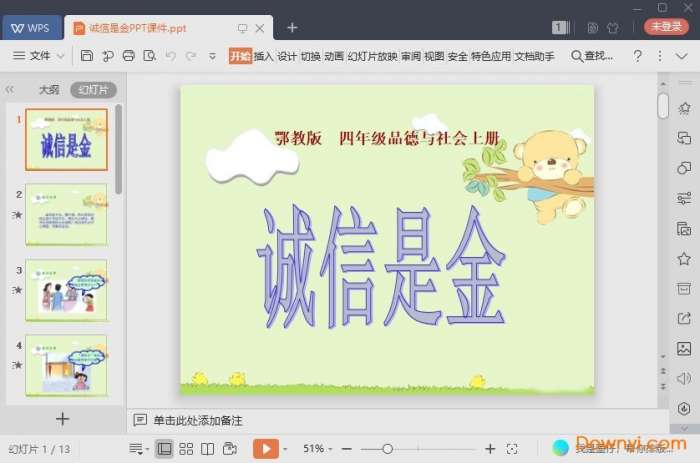This screenshot has height=463, width=700.
Task: Open the 切换 ribbon tab
Action: pos(310,56)
